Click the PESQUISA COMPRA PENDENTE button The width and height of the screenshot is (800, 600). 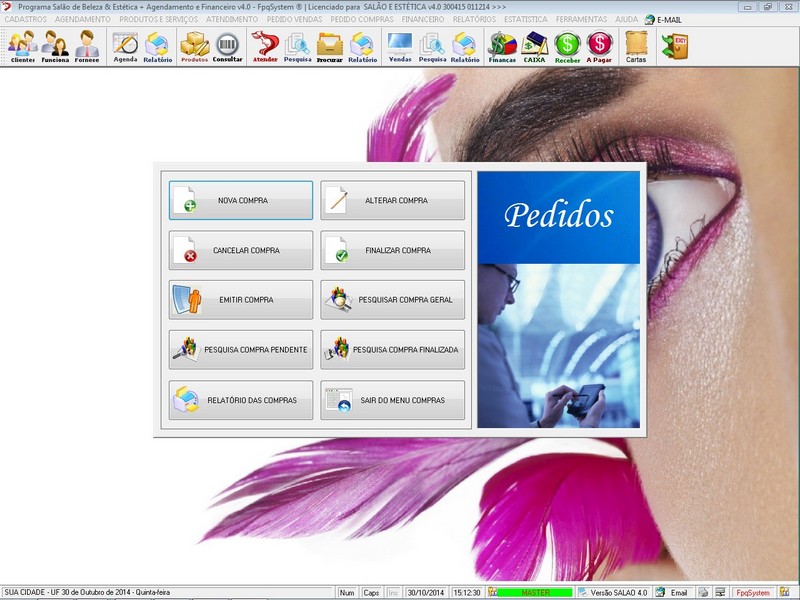[x=241, y=350]
